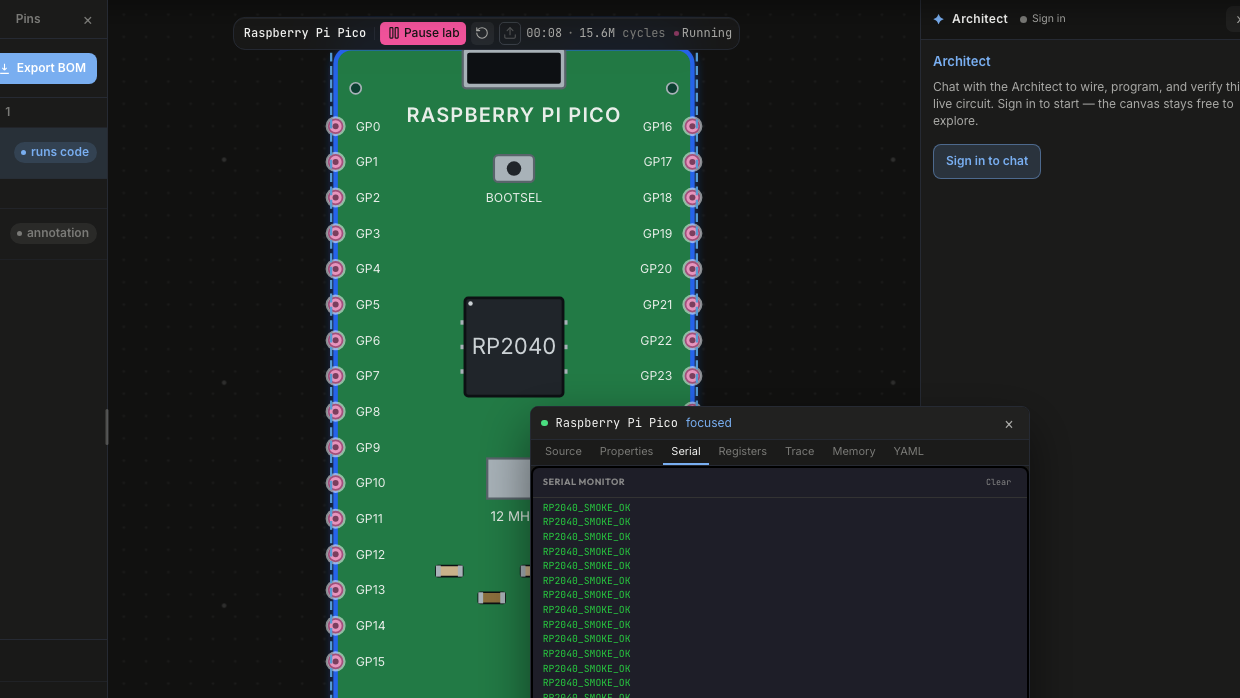Click the GP15 pin pad
This screenshot has height=698, width=1240.
(336, 661)
